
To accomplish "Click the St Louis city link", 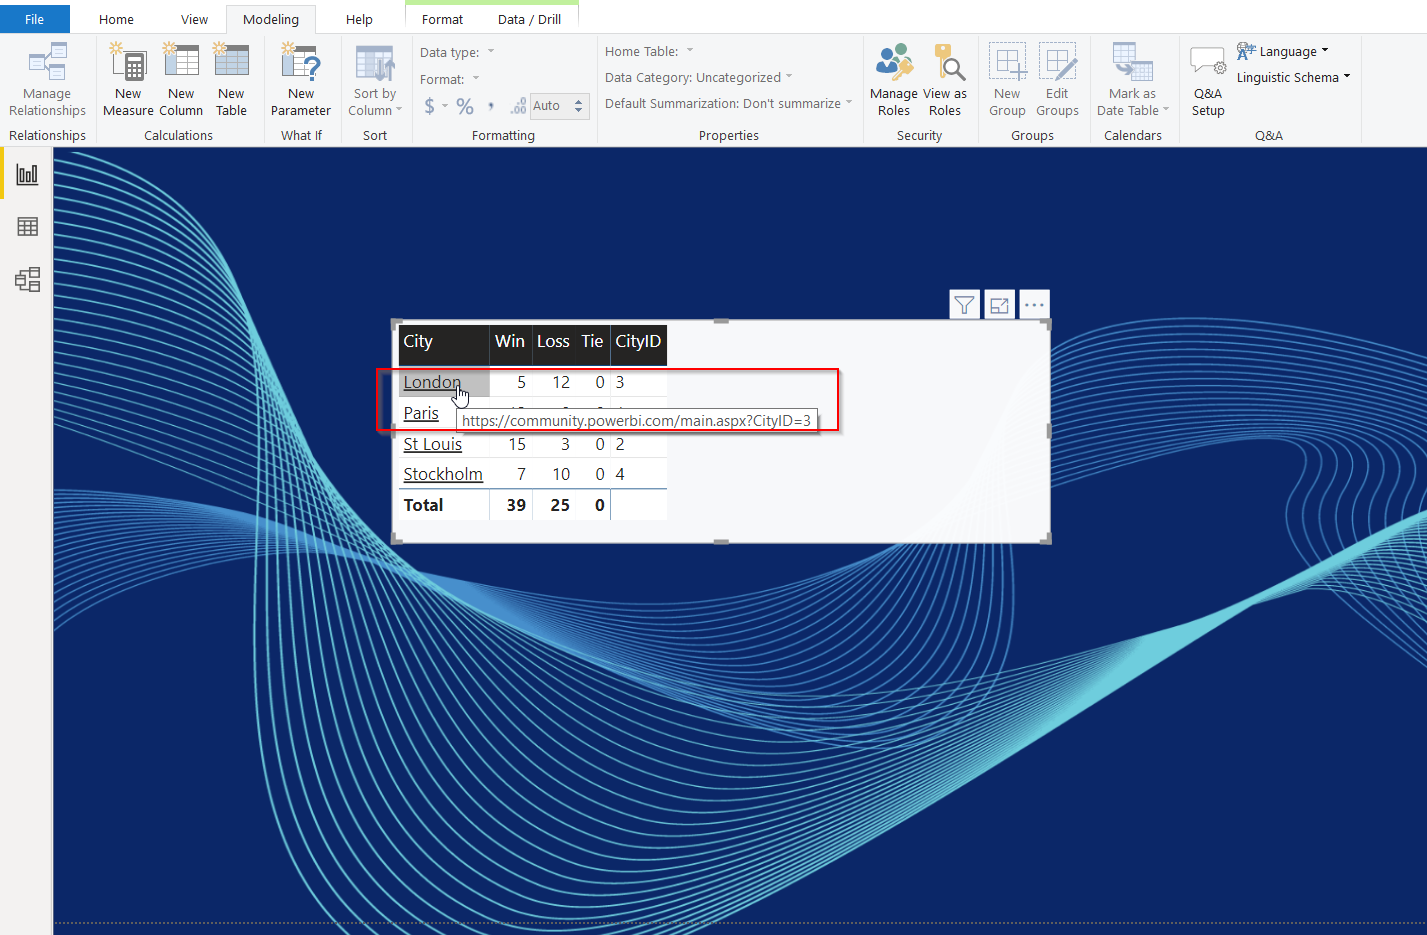I will point(432,444).
